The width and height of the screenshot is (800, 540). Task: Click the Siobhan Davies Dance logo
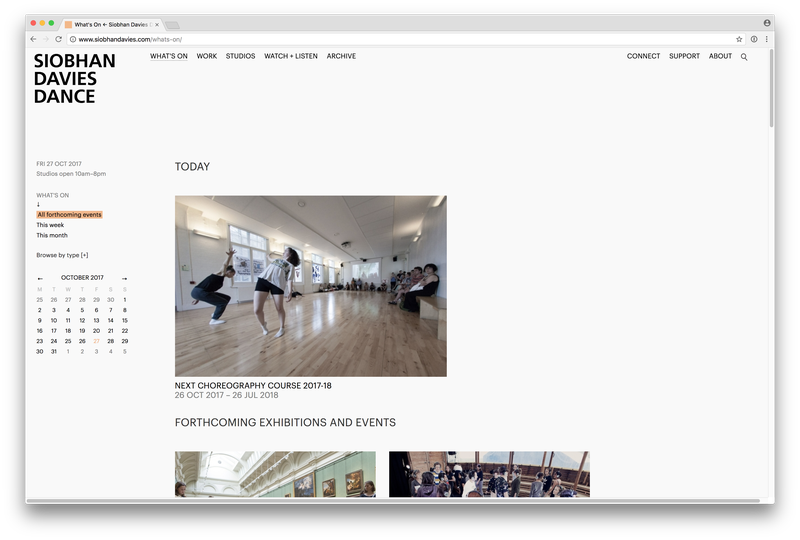(74, 79)
